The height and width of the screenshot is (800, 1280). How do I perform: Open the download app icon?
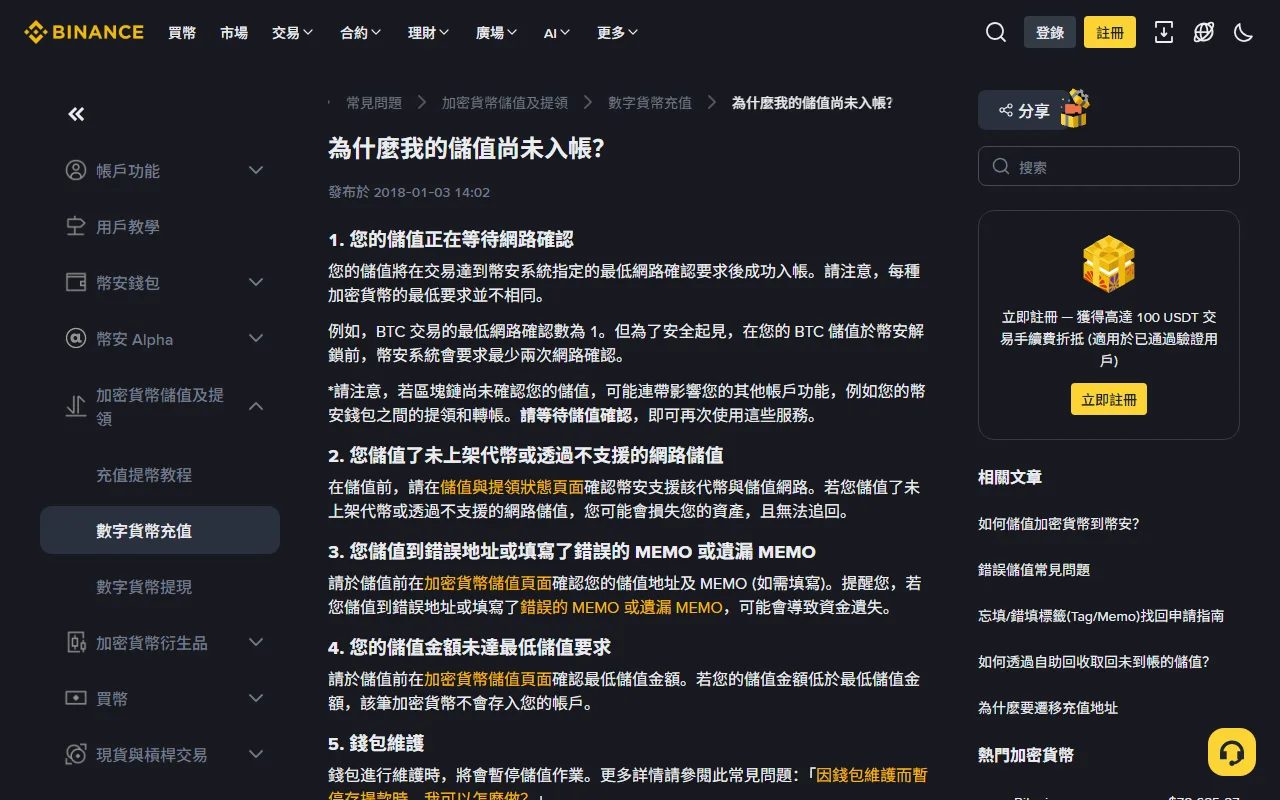pyautogui.click(x=1164, y=32)
